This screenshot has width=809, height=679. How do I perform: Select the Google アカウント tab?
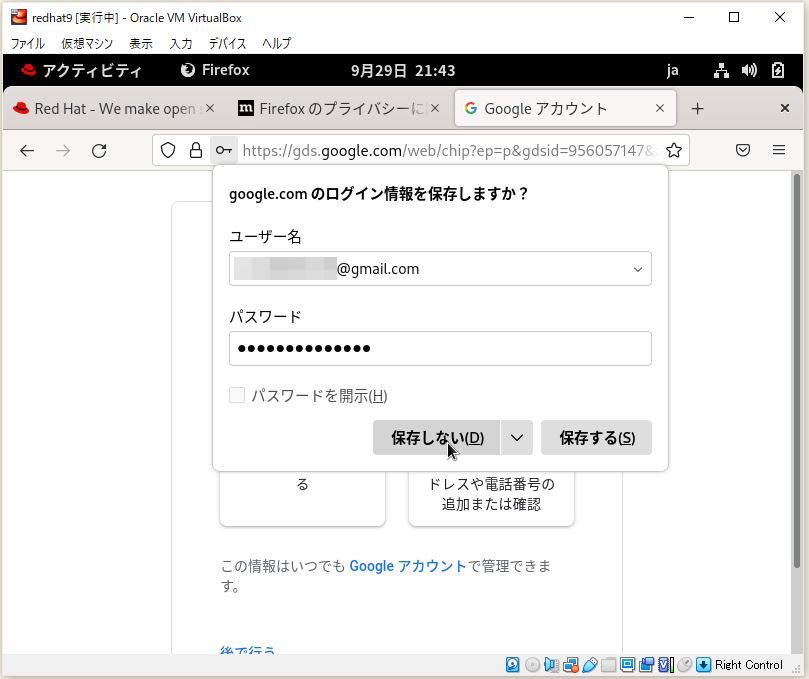[x=565, y=108]
